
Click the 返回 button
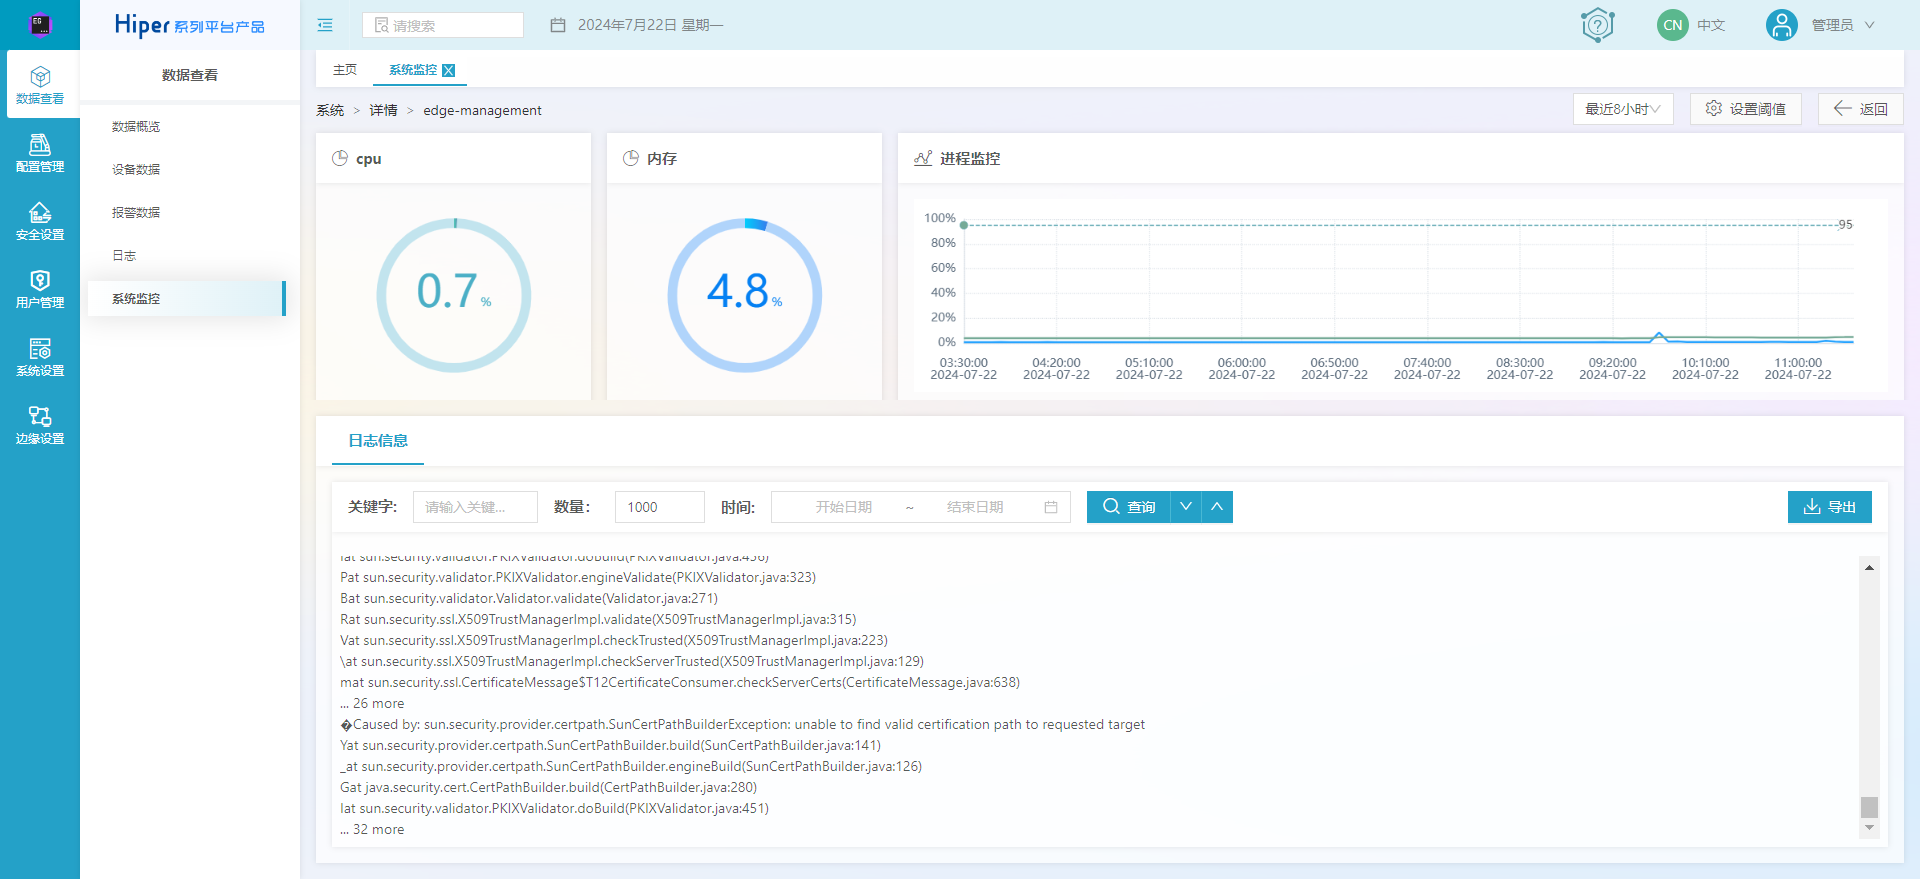pyautogui.click(x=1861, y=109)
